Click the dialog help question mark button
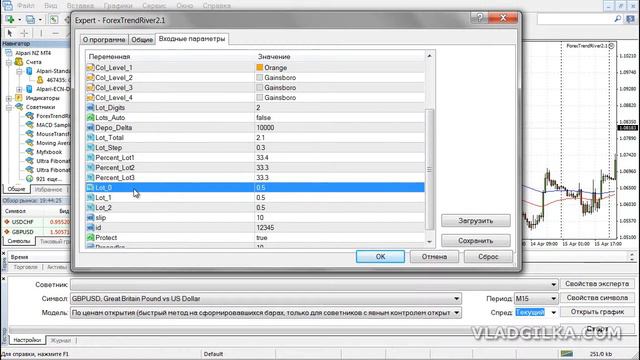The width and height of the screenshot is (640, 360). click(480, 18)
